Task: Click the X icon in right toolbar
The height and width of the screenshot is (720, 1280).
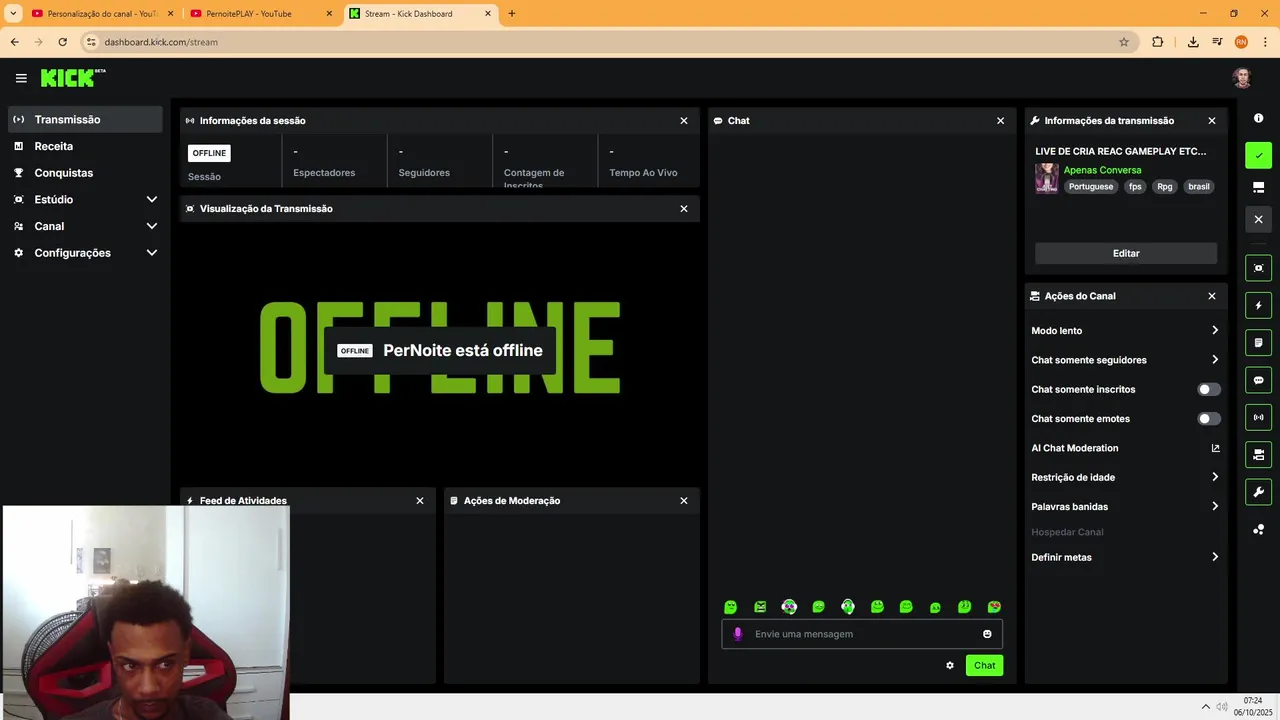Action: click(x=1258, y=219)
